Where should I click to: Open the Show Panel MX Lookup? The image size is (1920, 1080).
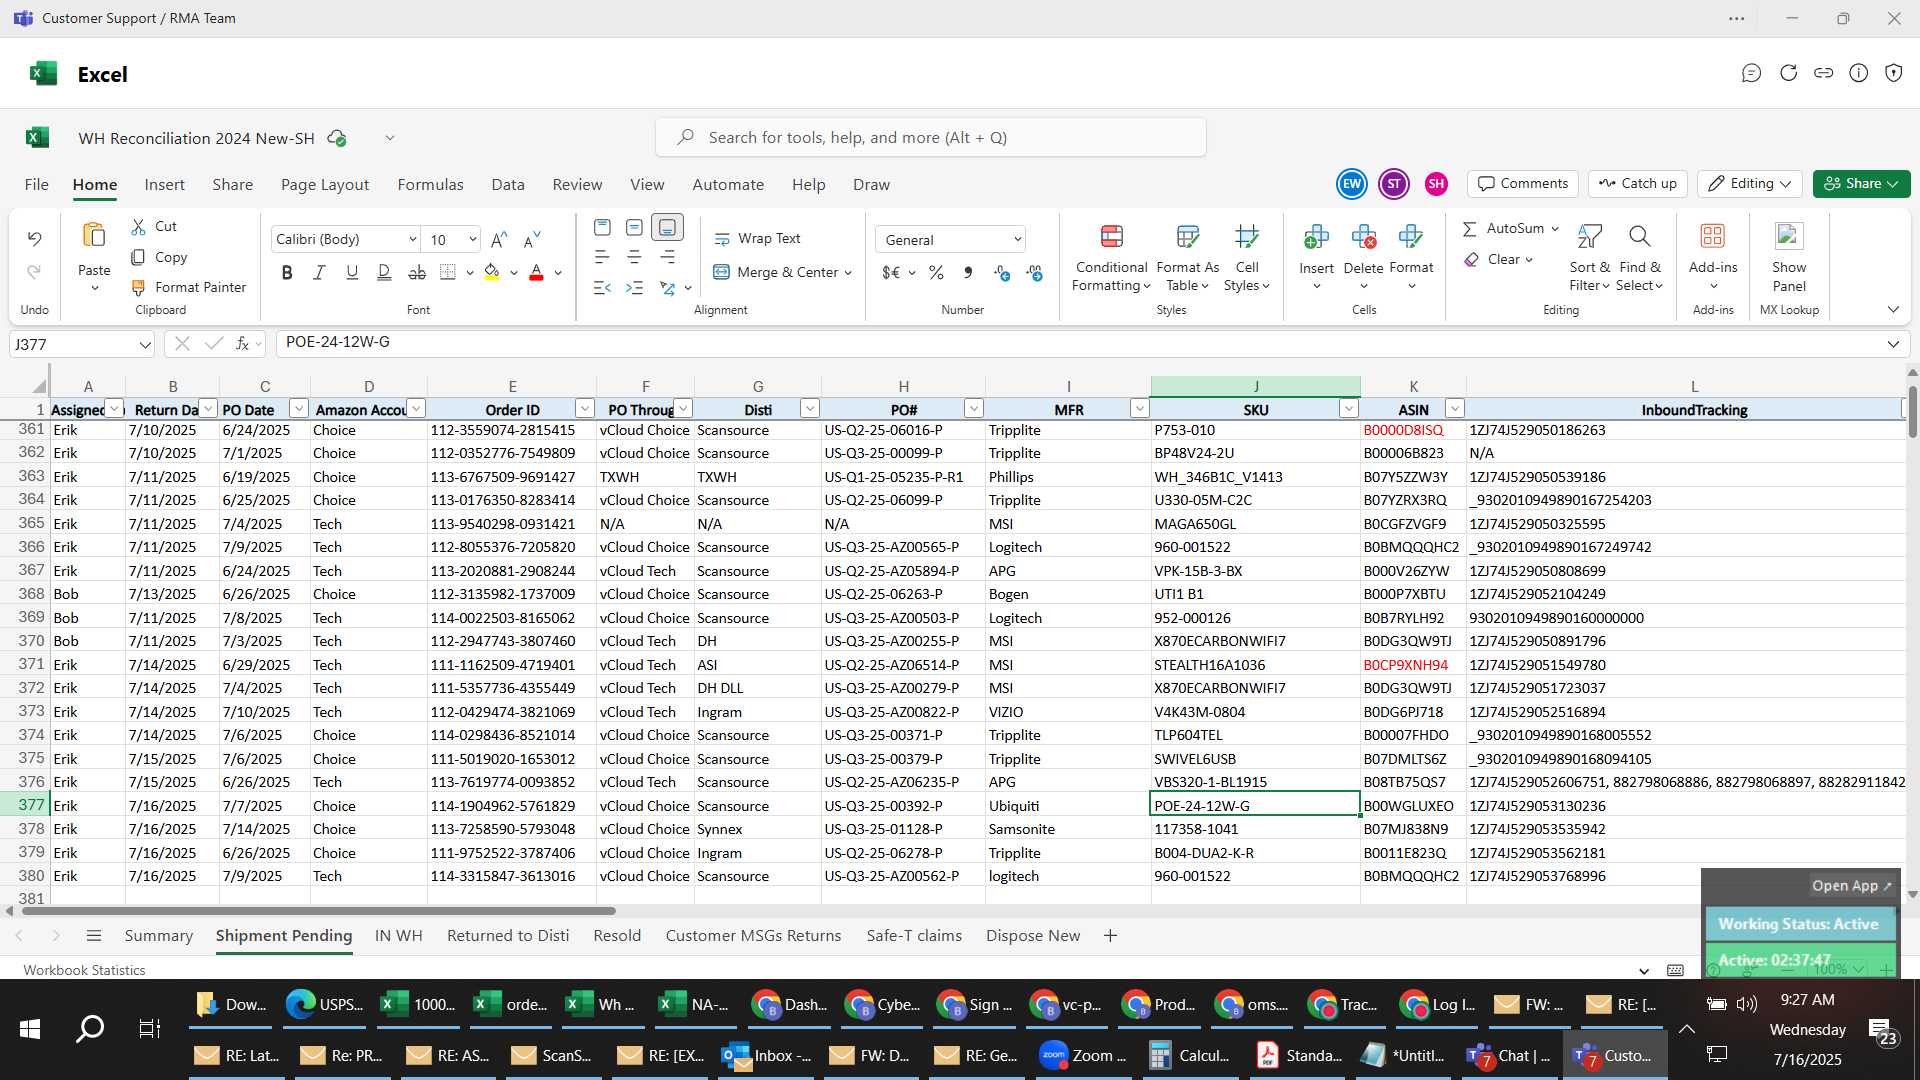click(x=1788, y=258)
